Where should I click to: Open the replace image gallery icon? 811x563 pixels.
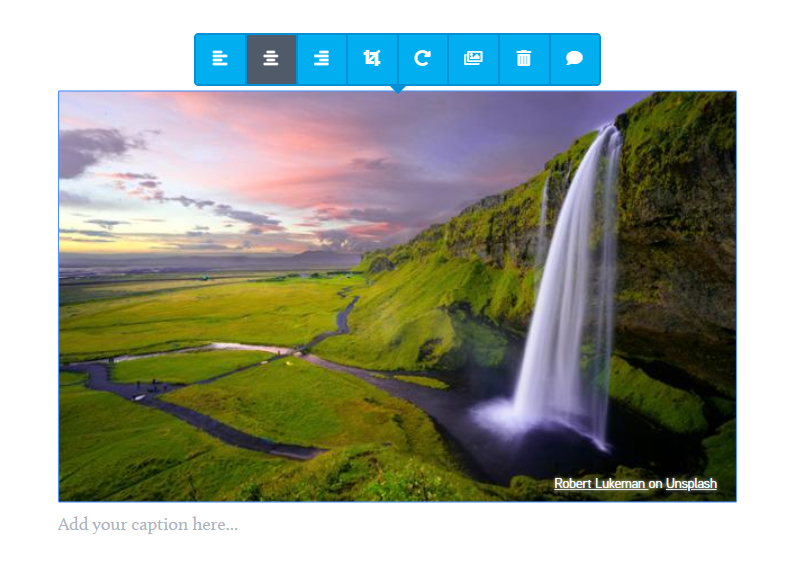coord(473,59)
